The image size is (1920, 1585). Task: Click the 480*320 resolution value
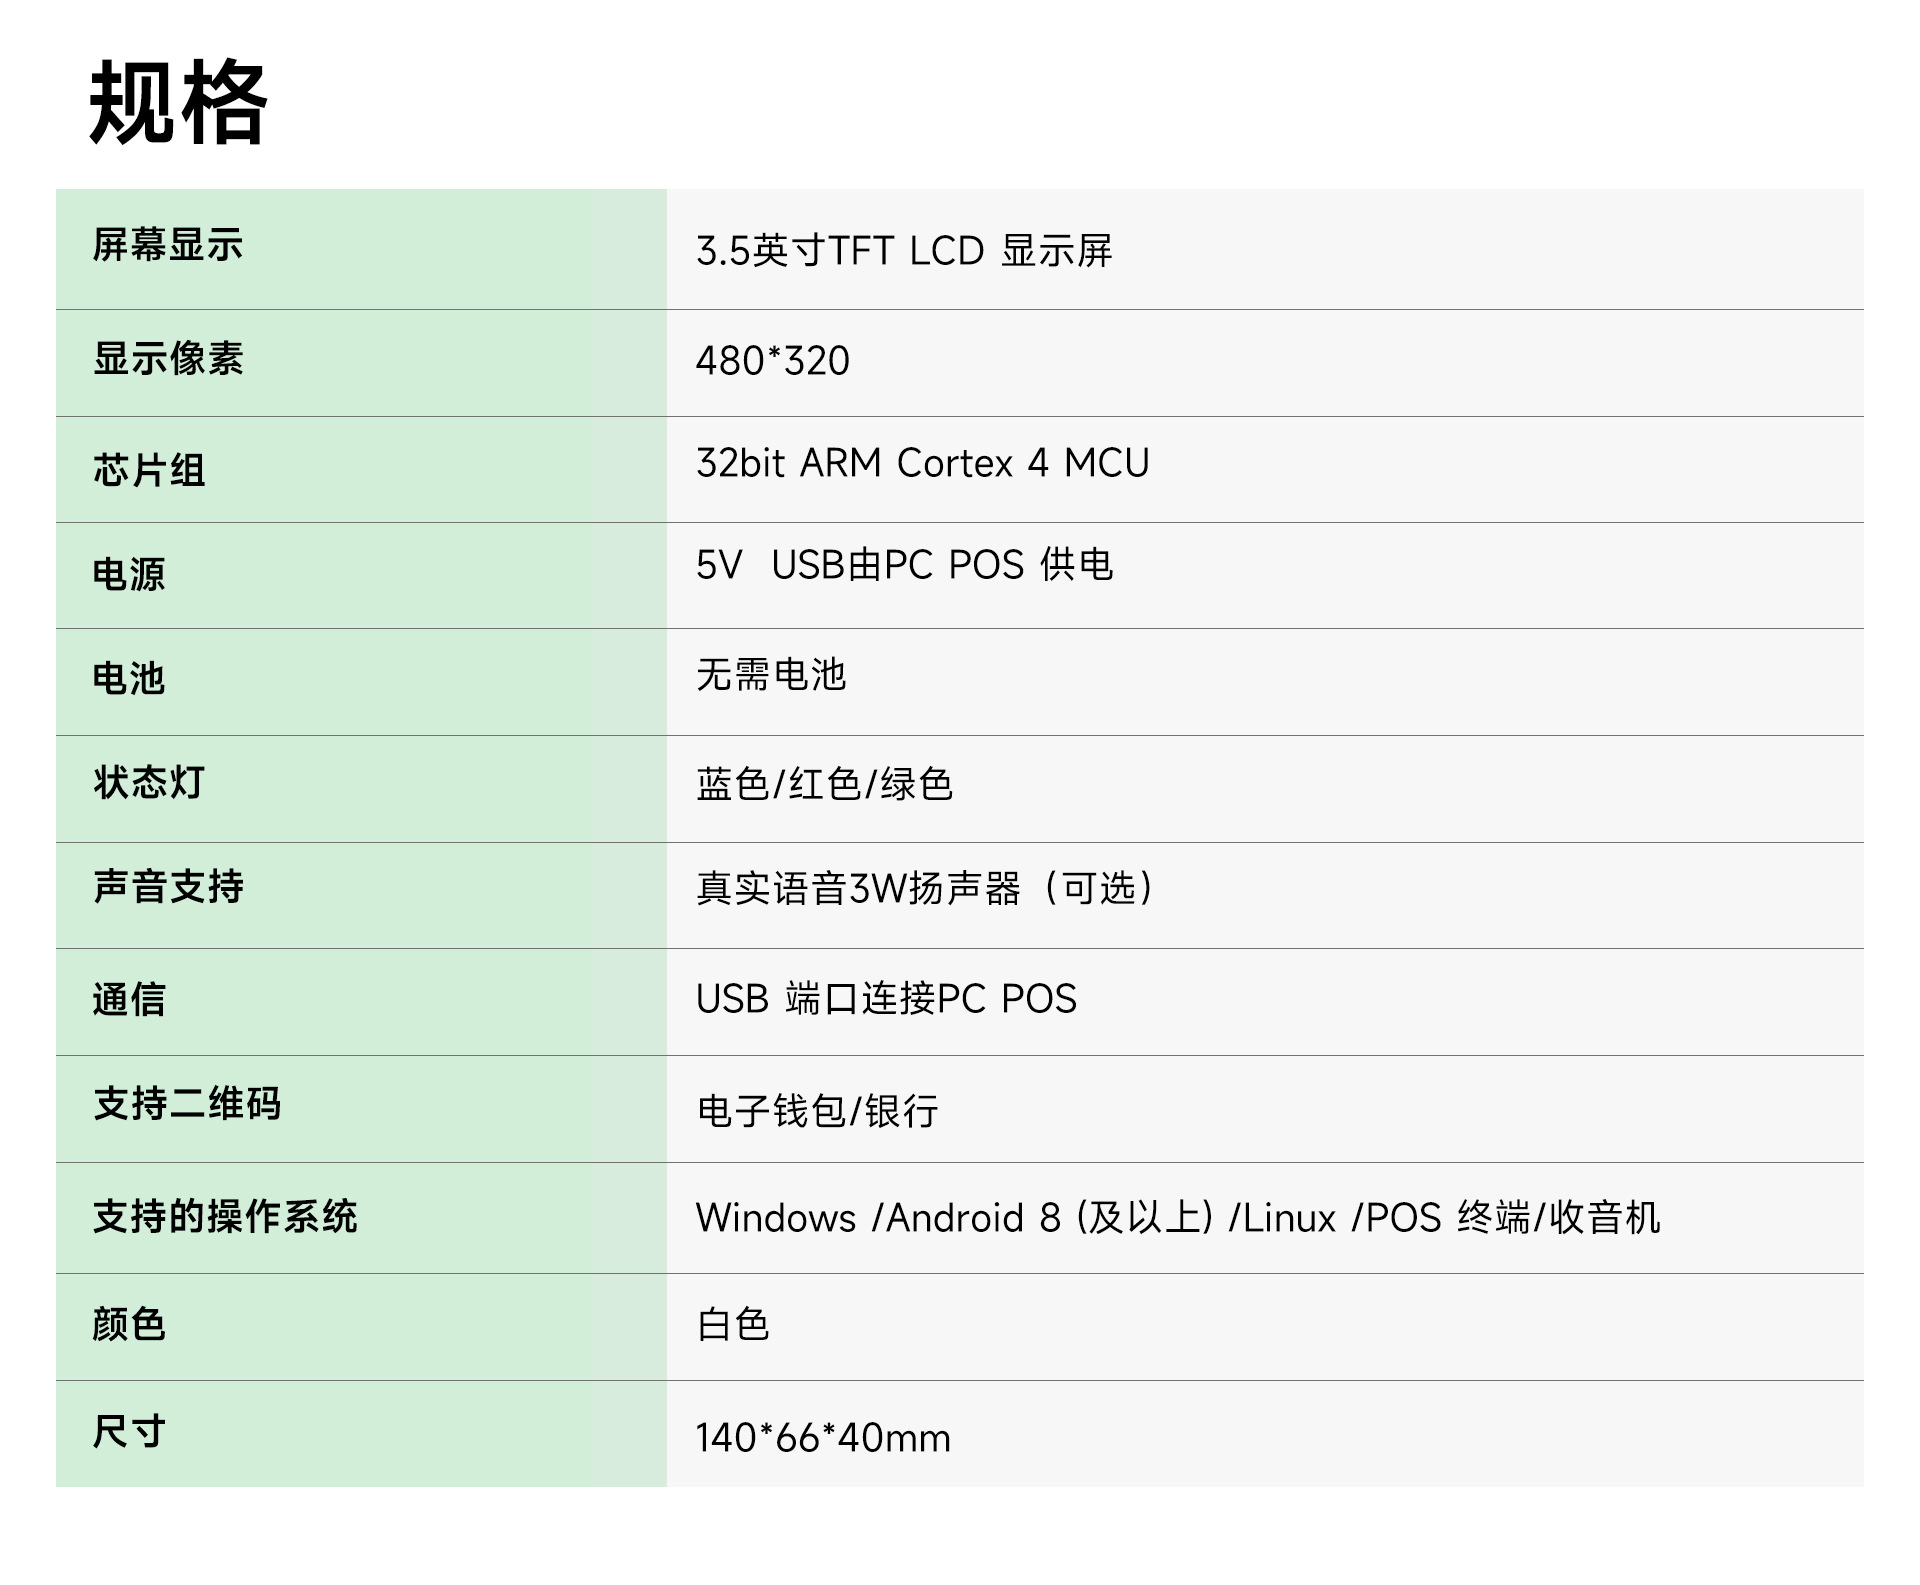pos(773,361)
